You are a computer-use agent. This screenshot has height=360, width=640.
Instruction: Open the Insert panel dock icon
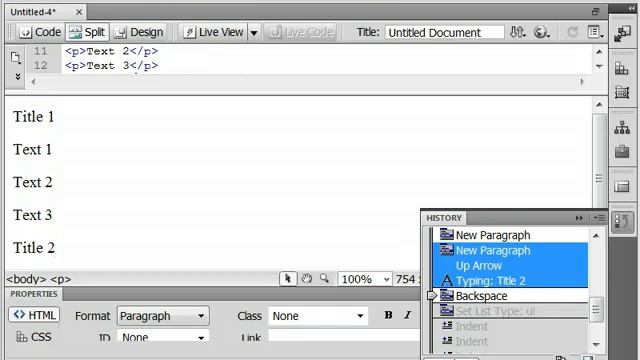click(622, 34)
